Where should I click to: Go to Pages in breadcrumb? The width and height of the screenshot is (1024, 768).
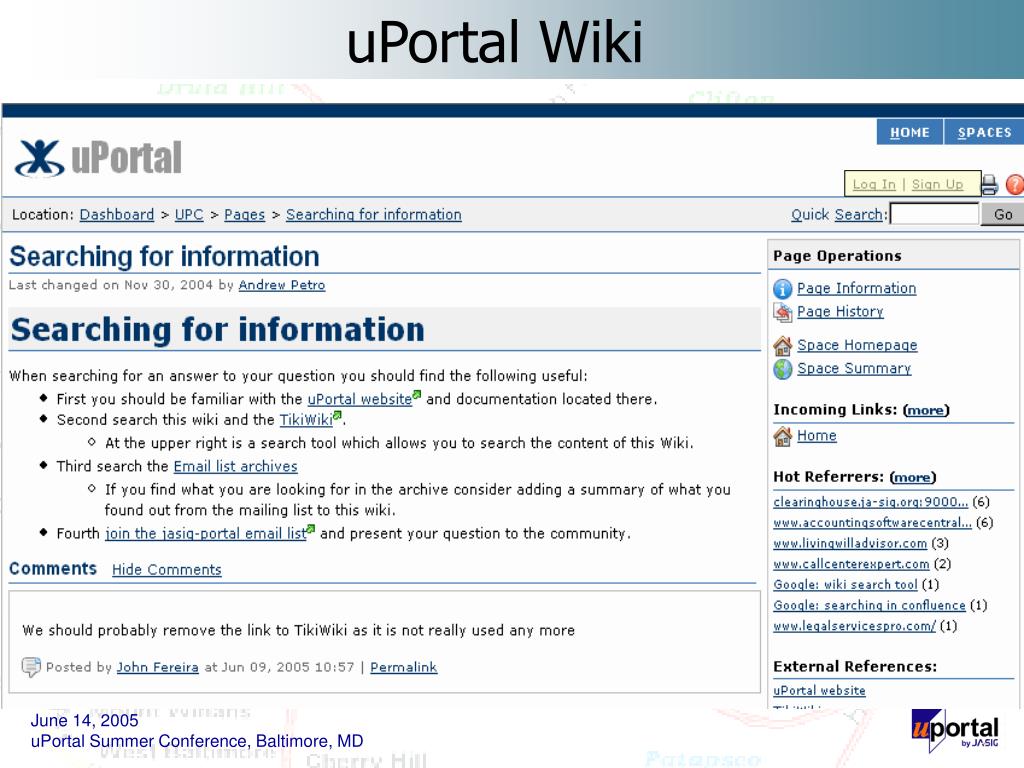(x=244, y=215)
